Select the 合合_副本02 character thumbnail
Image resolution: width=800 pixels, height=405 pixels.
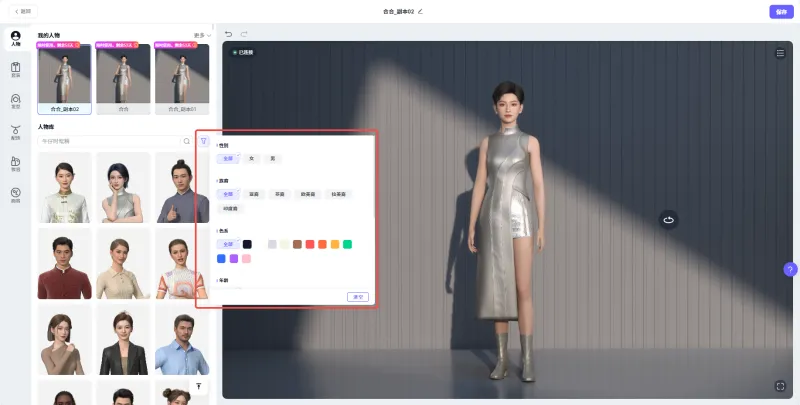64,79
